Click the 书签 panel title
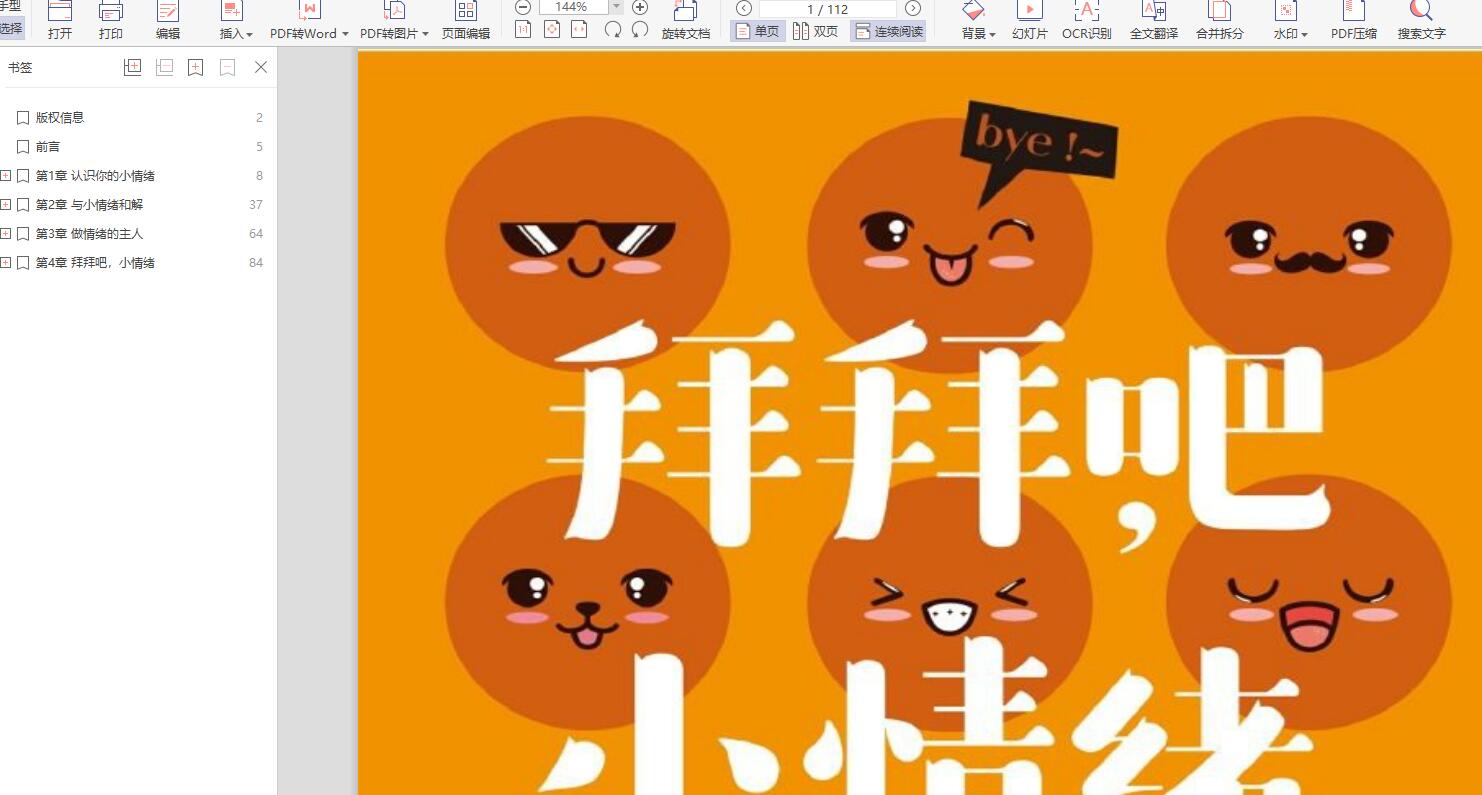This screenshot has width=1482, height=795. pyautogui.click(x=20, y=68)
